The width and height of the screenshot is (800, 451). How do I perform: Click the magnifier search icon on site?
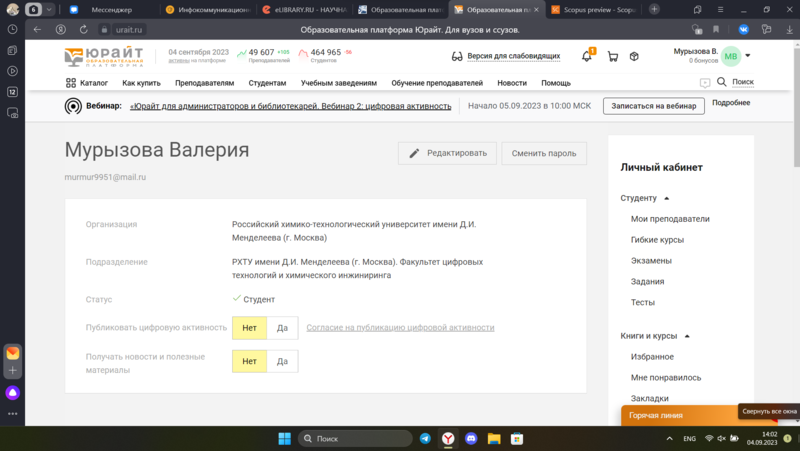click(x=721, y=82)
